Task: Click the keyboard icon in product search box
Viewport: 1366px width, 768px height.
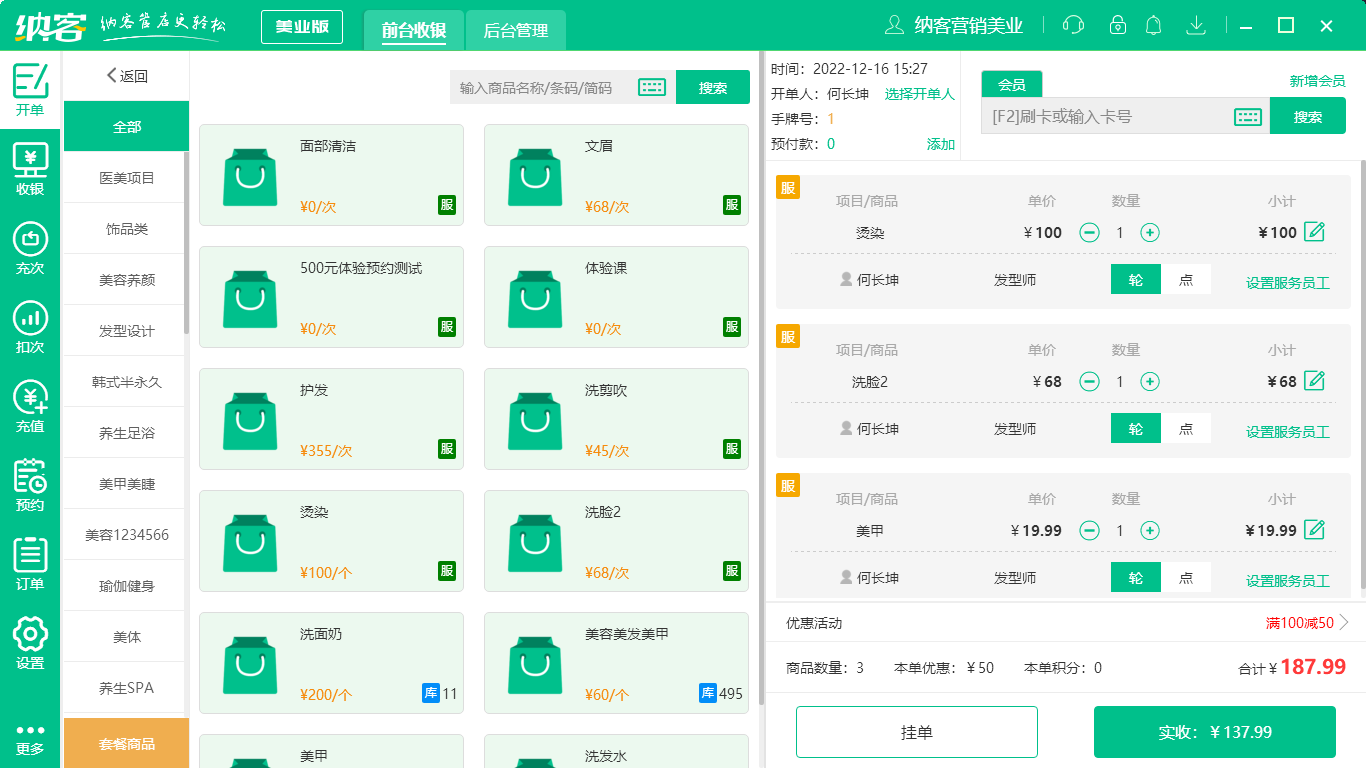Action: tap(652, 87)
